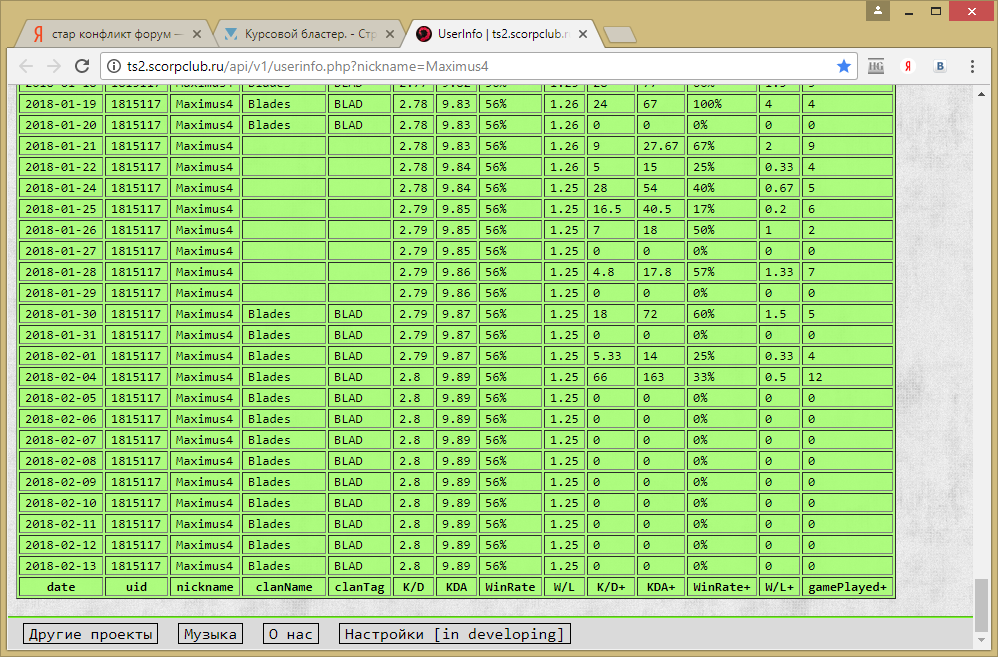Image resolution: width=998 pixels, height=657 pixels.
Task: Go back to the previous page
Action: pos(26,66)
